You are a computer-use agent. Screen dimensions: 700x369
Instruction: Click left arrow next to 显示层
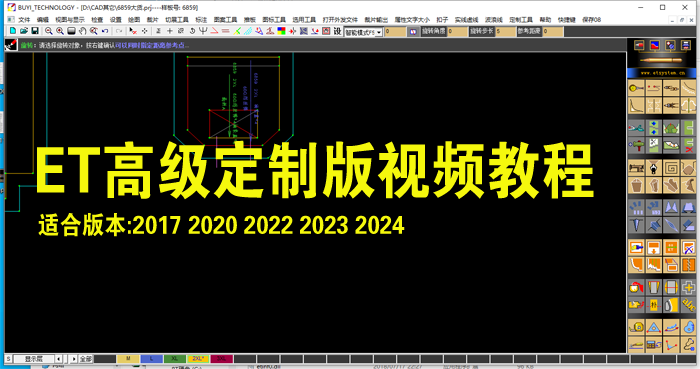point(58,359)
